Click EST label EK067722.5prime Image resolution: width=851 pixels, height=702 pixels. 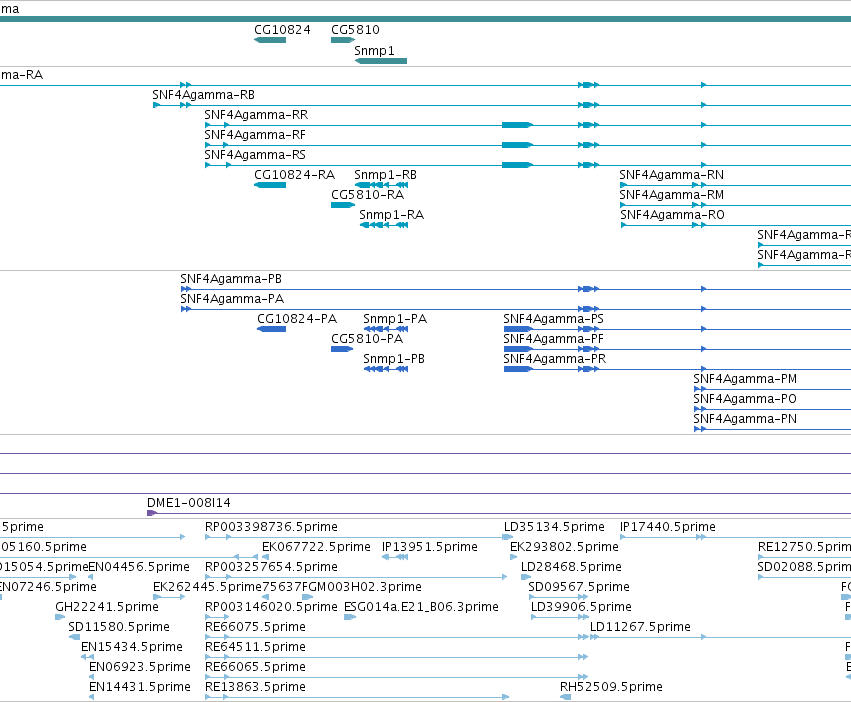click(x=316, y=547)
